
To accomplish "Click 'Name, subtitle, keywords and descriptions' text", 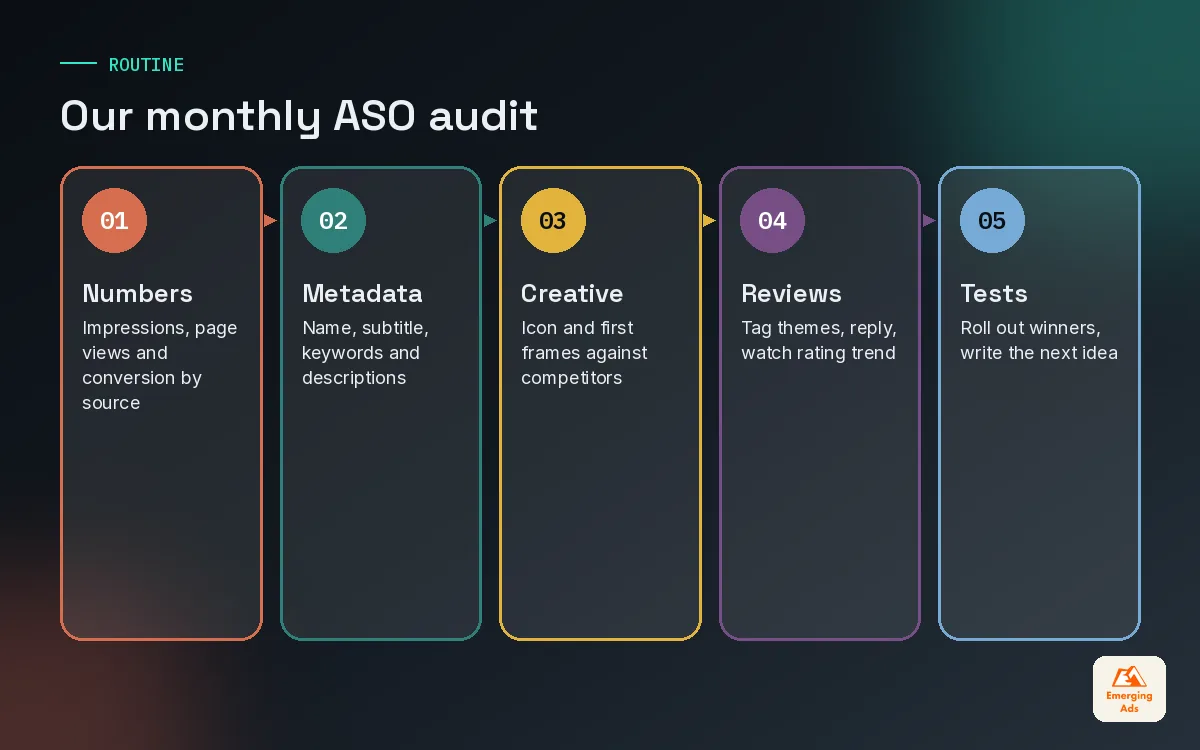I will 365,353.
